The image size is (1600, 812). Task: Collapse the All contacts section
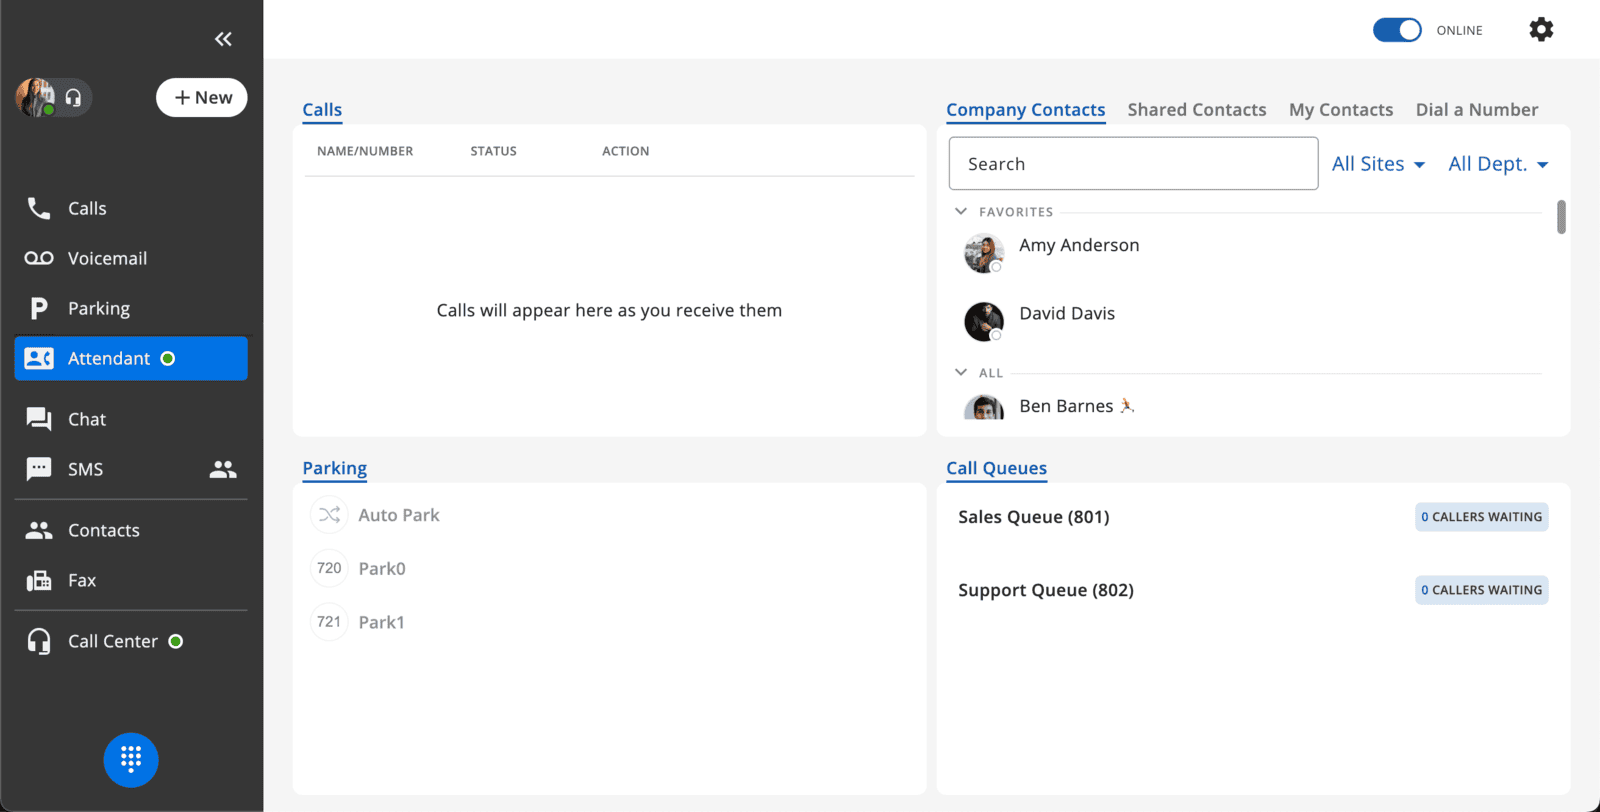point(961,373)
